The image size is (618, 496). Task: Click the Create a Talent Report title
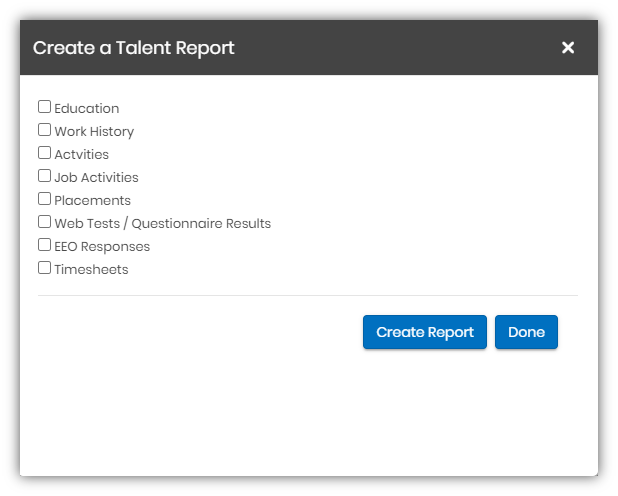(x=134, y=47)
